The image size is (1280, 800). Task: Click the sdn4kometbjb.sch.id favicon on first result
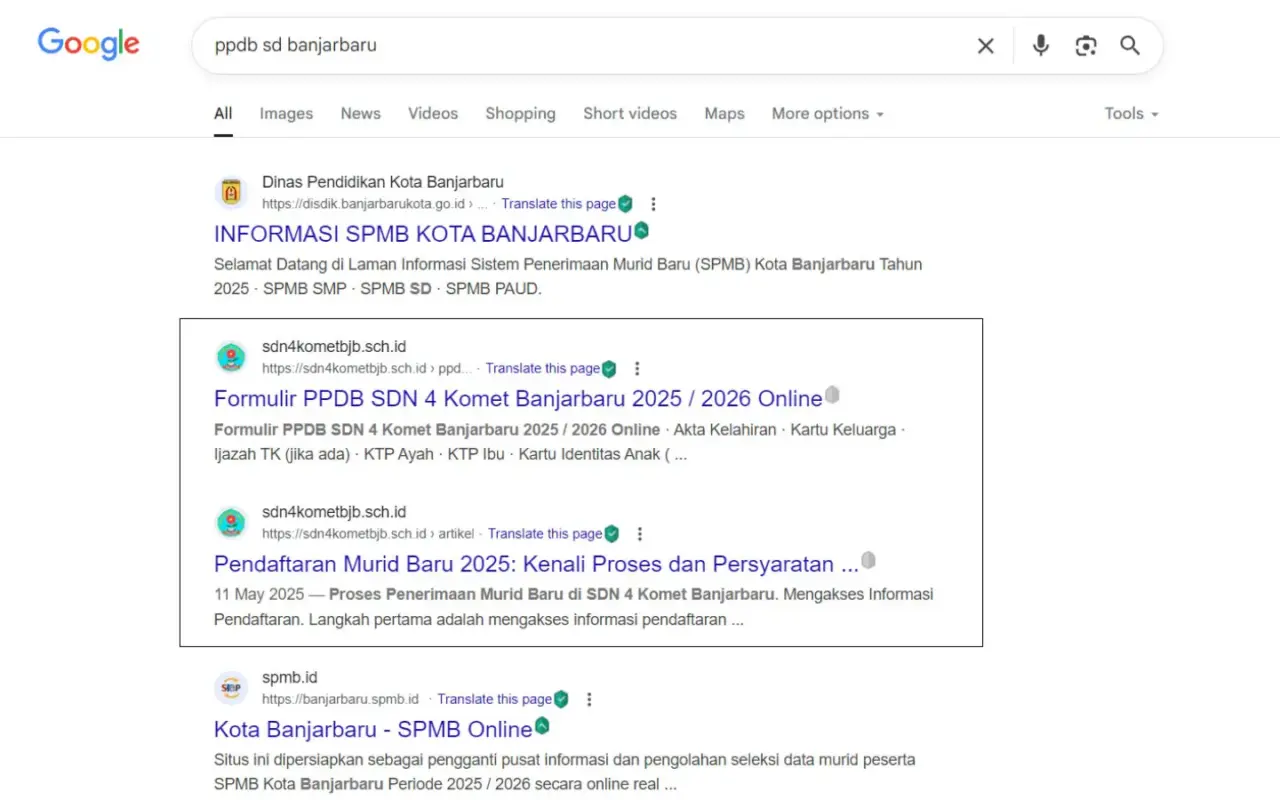click(x=231, y=356)
